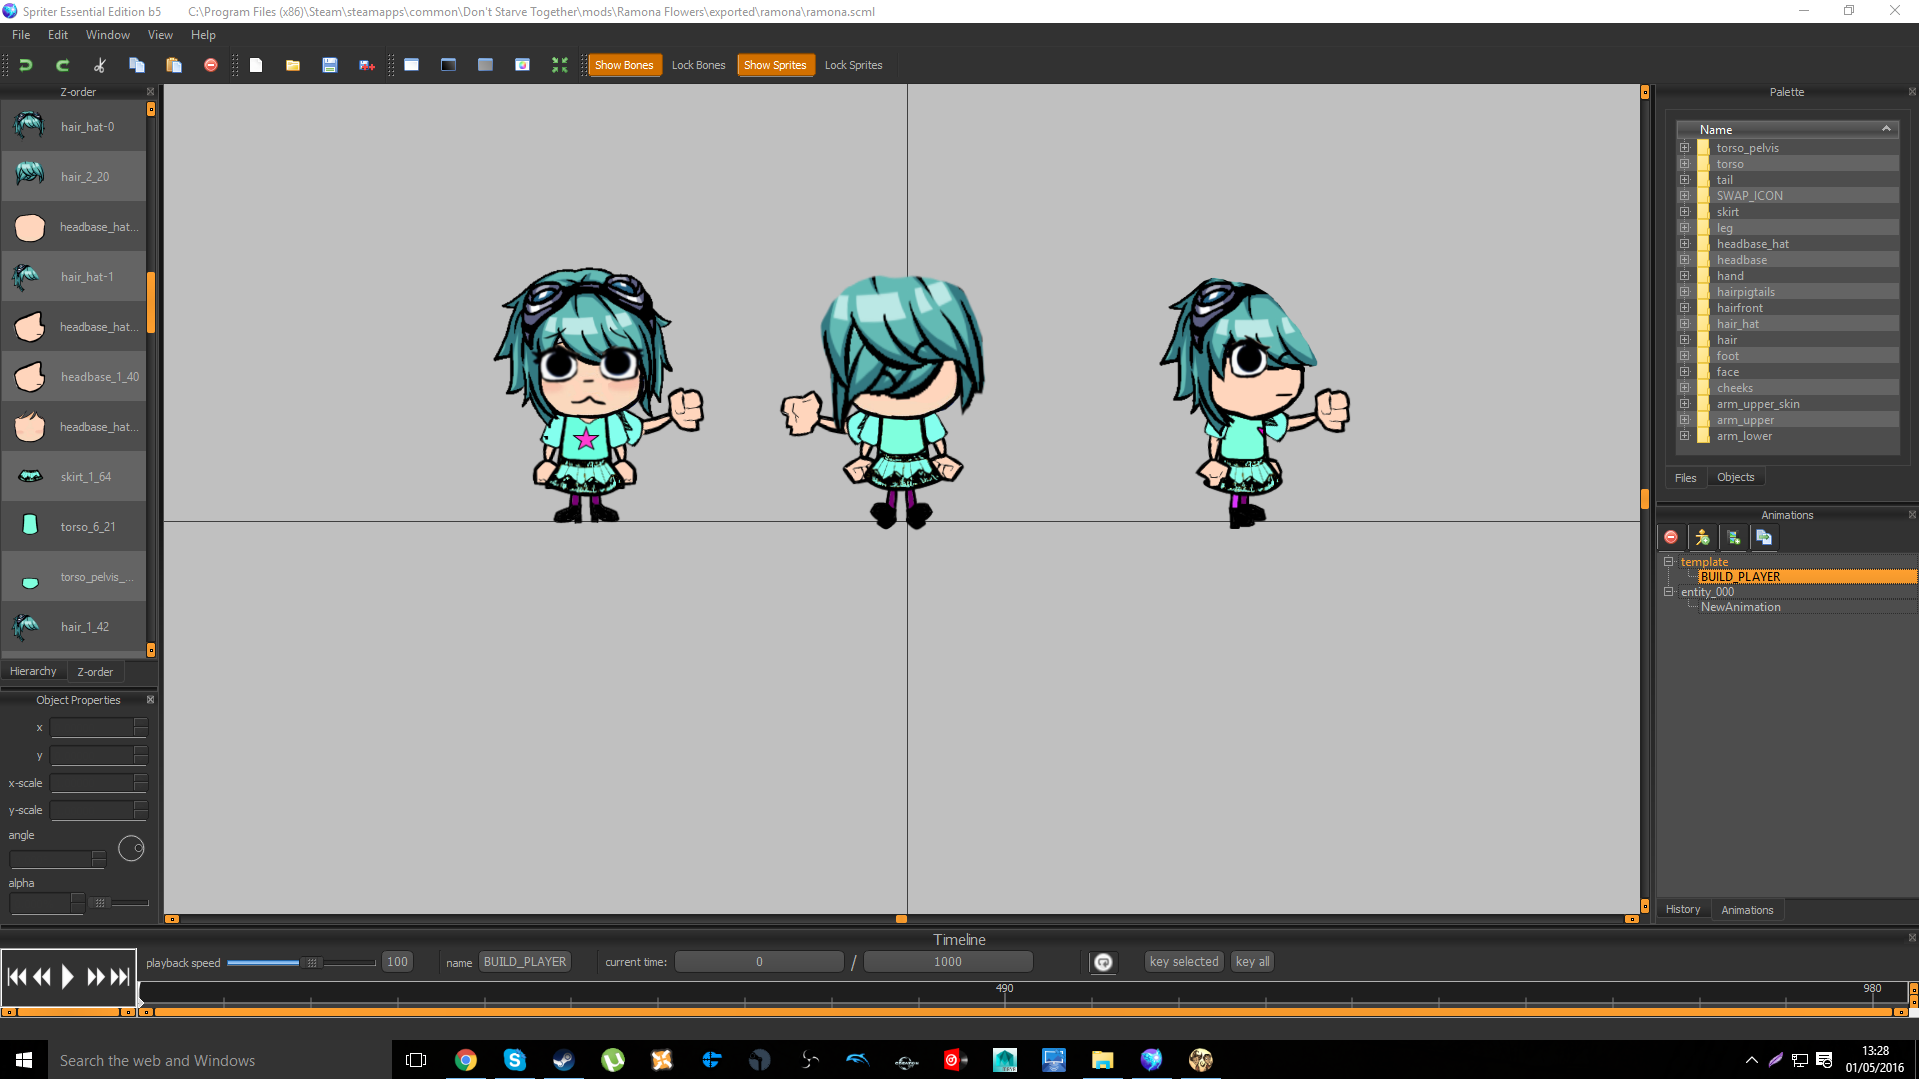Image resolution: width=1919 pixels, height=1079 pixels.
Task: Open the Window menu
Action: 107,35
